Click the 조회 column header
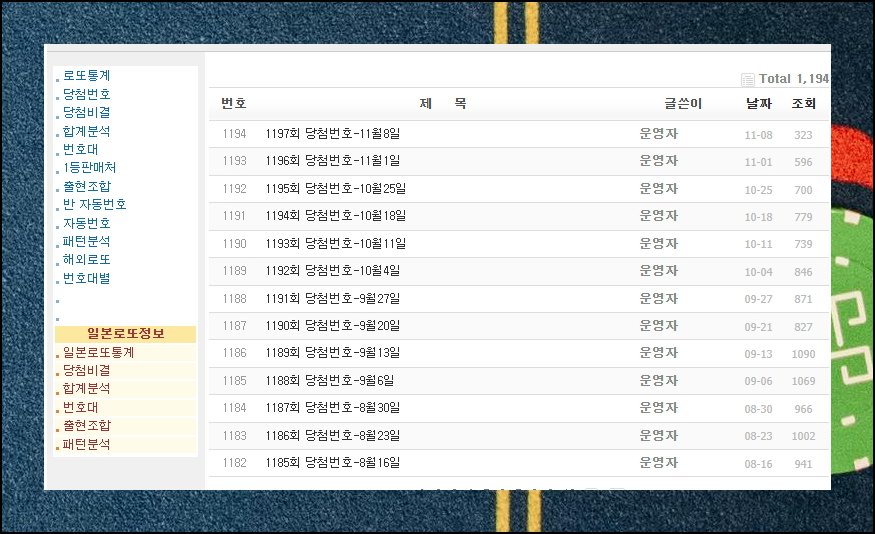 click(804, 103)
